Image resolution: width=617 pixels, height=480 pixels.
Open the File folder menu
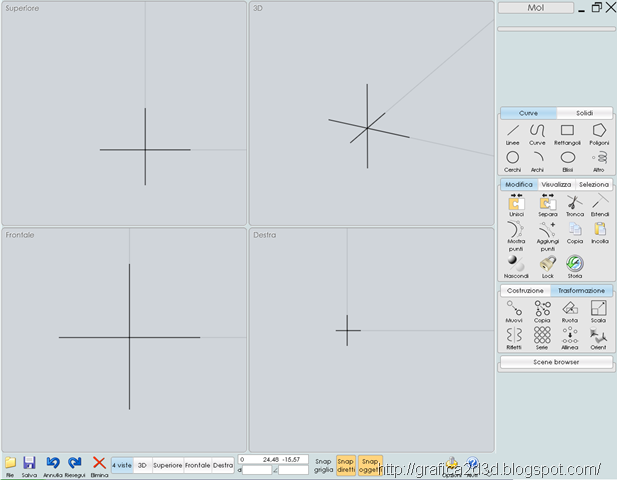10,467
